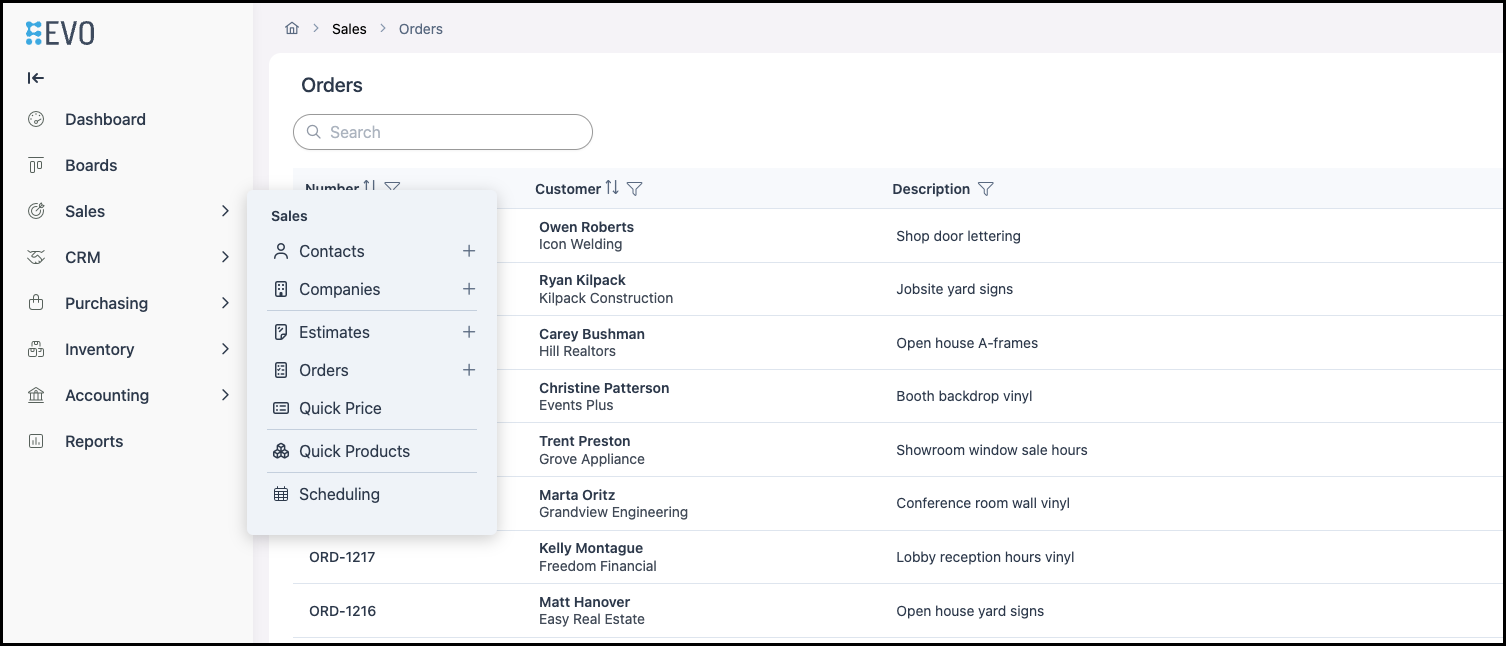Click the Orders search field

click(x=443, y=132)
